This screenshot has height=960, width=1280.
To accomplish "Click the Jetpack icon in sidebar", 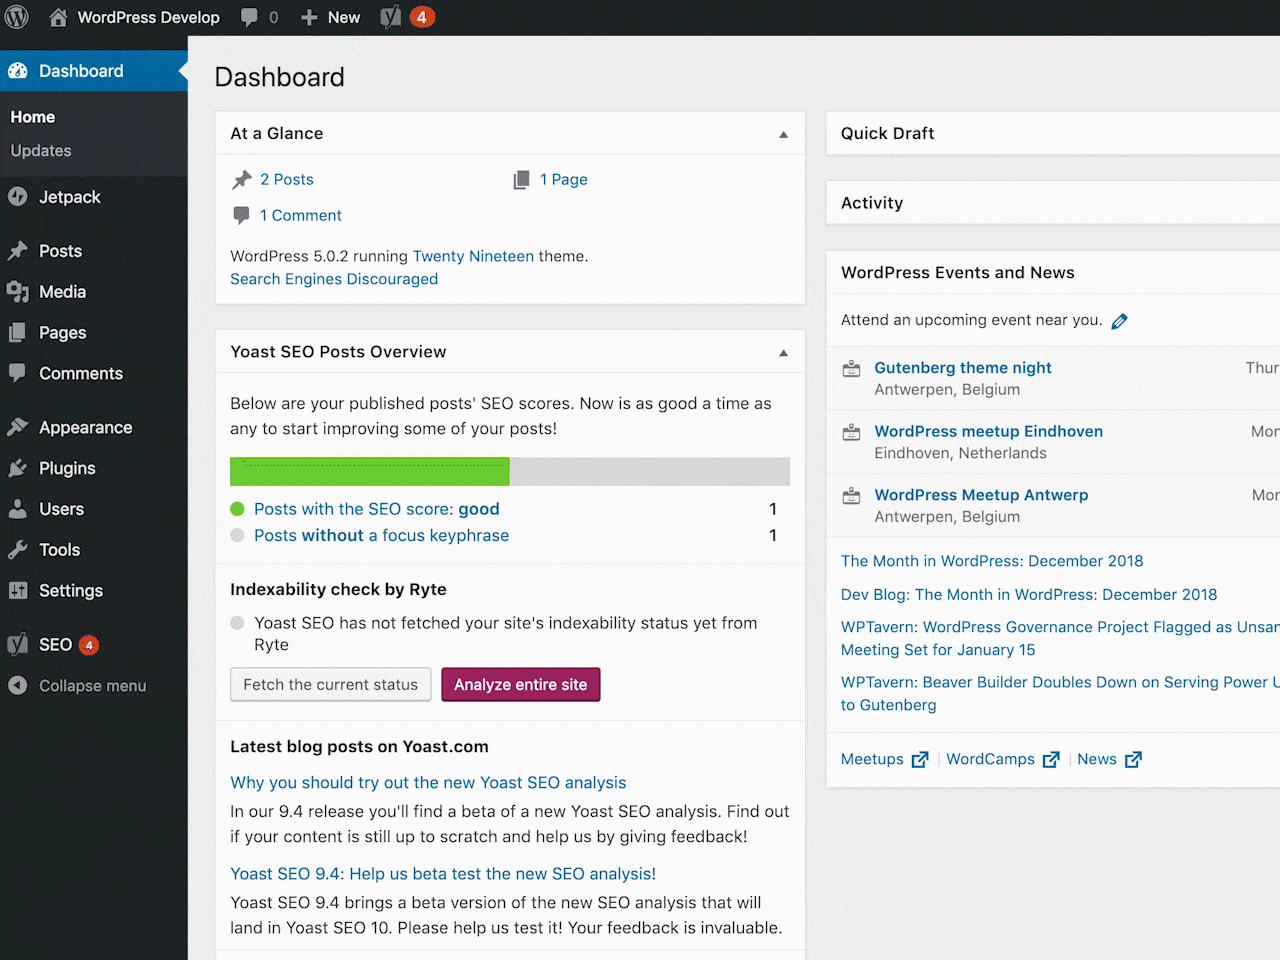I will pyautogui.click(x=18, y=197).
